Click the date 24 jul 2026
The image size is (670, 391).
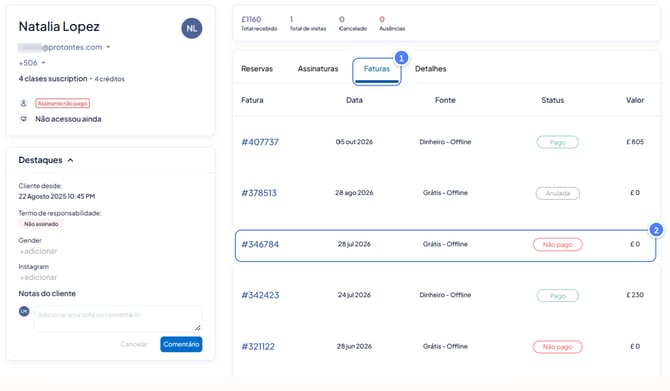tap(354, 295)
